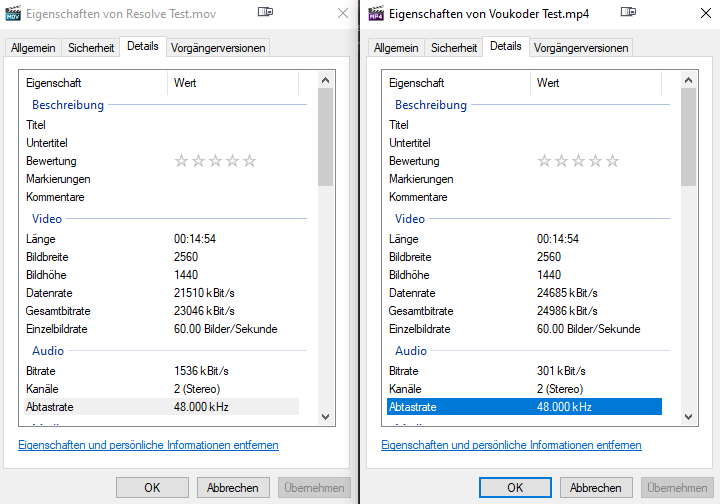Click the vertical scrollbar thumb in Resolve Test details

pos(325,136)
